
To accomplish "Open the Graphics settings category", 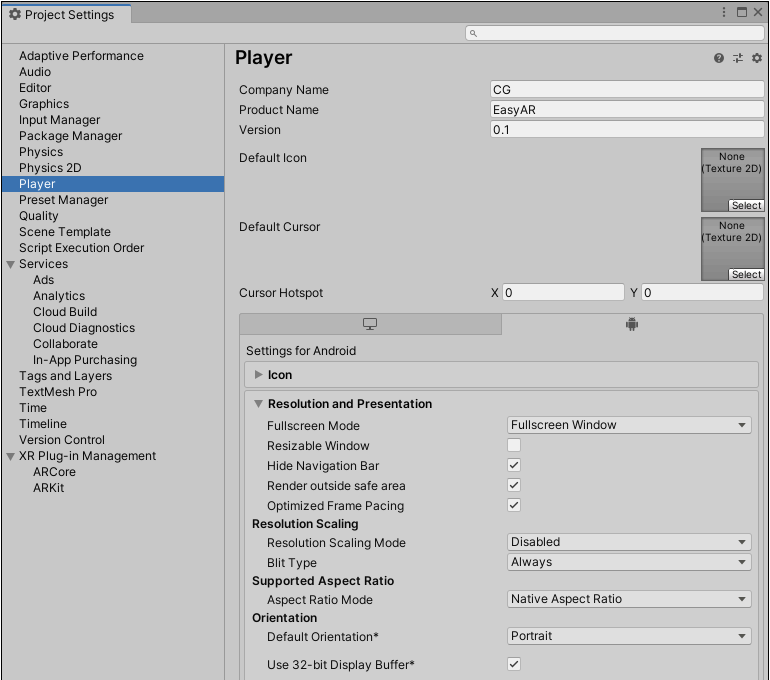I will (x=44, y=104).
